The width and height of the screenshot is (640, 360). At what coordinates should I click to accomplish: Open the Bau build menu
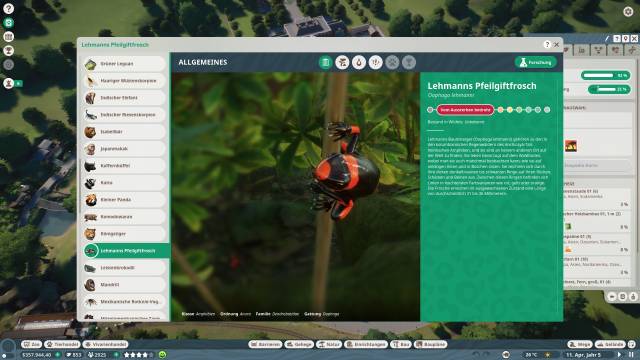(x=401, y=344)
